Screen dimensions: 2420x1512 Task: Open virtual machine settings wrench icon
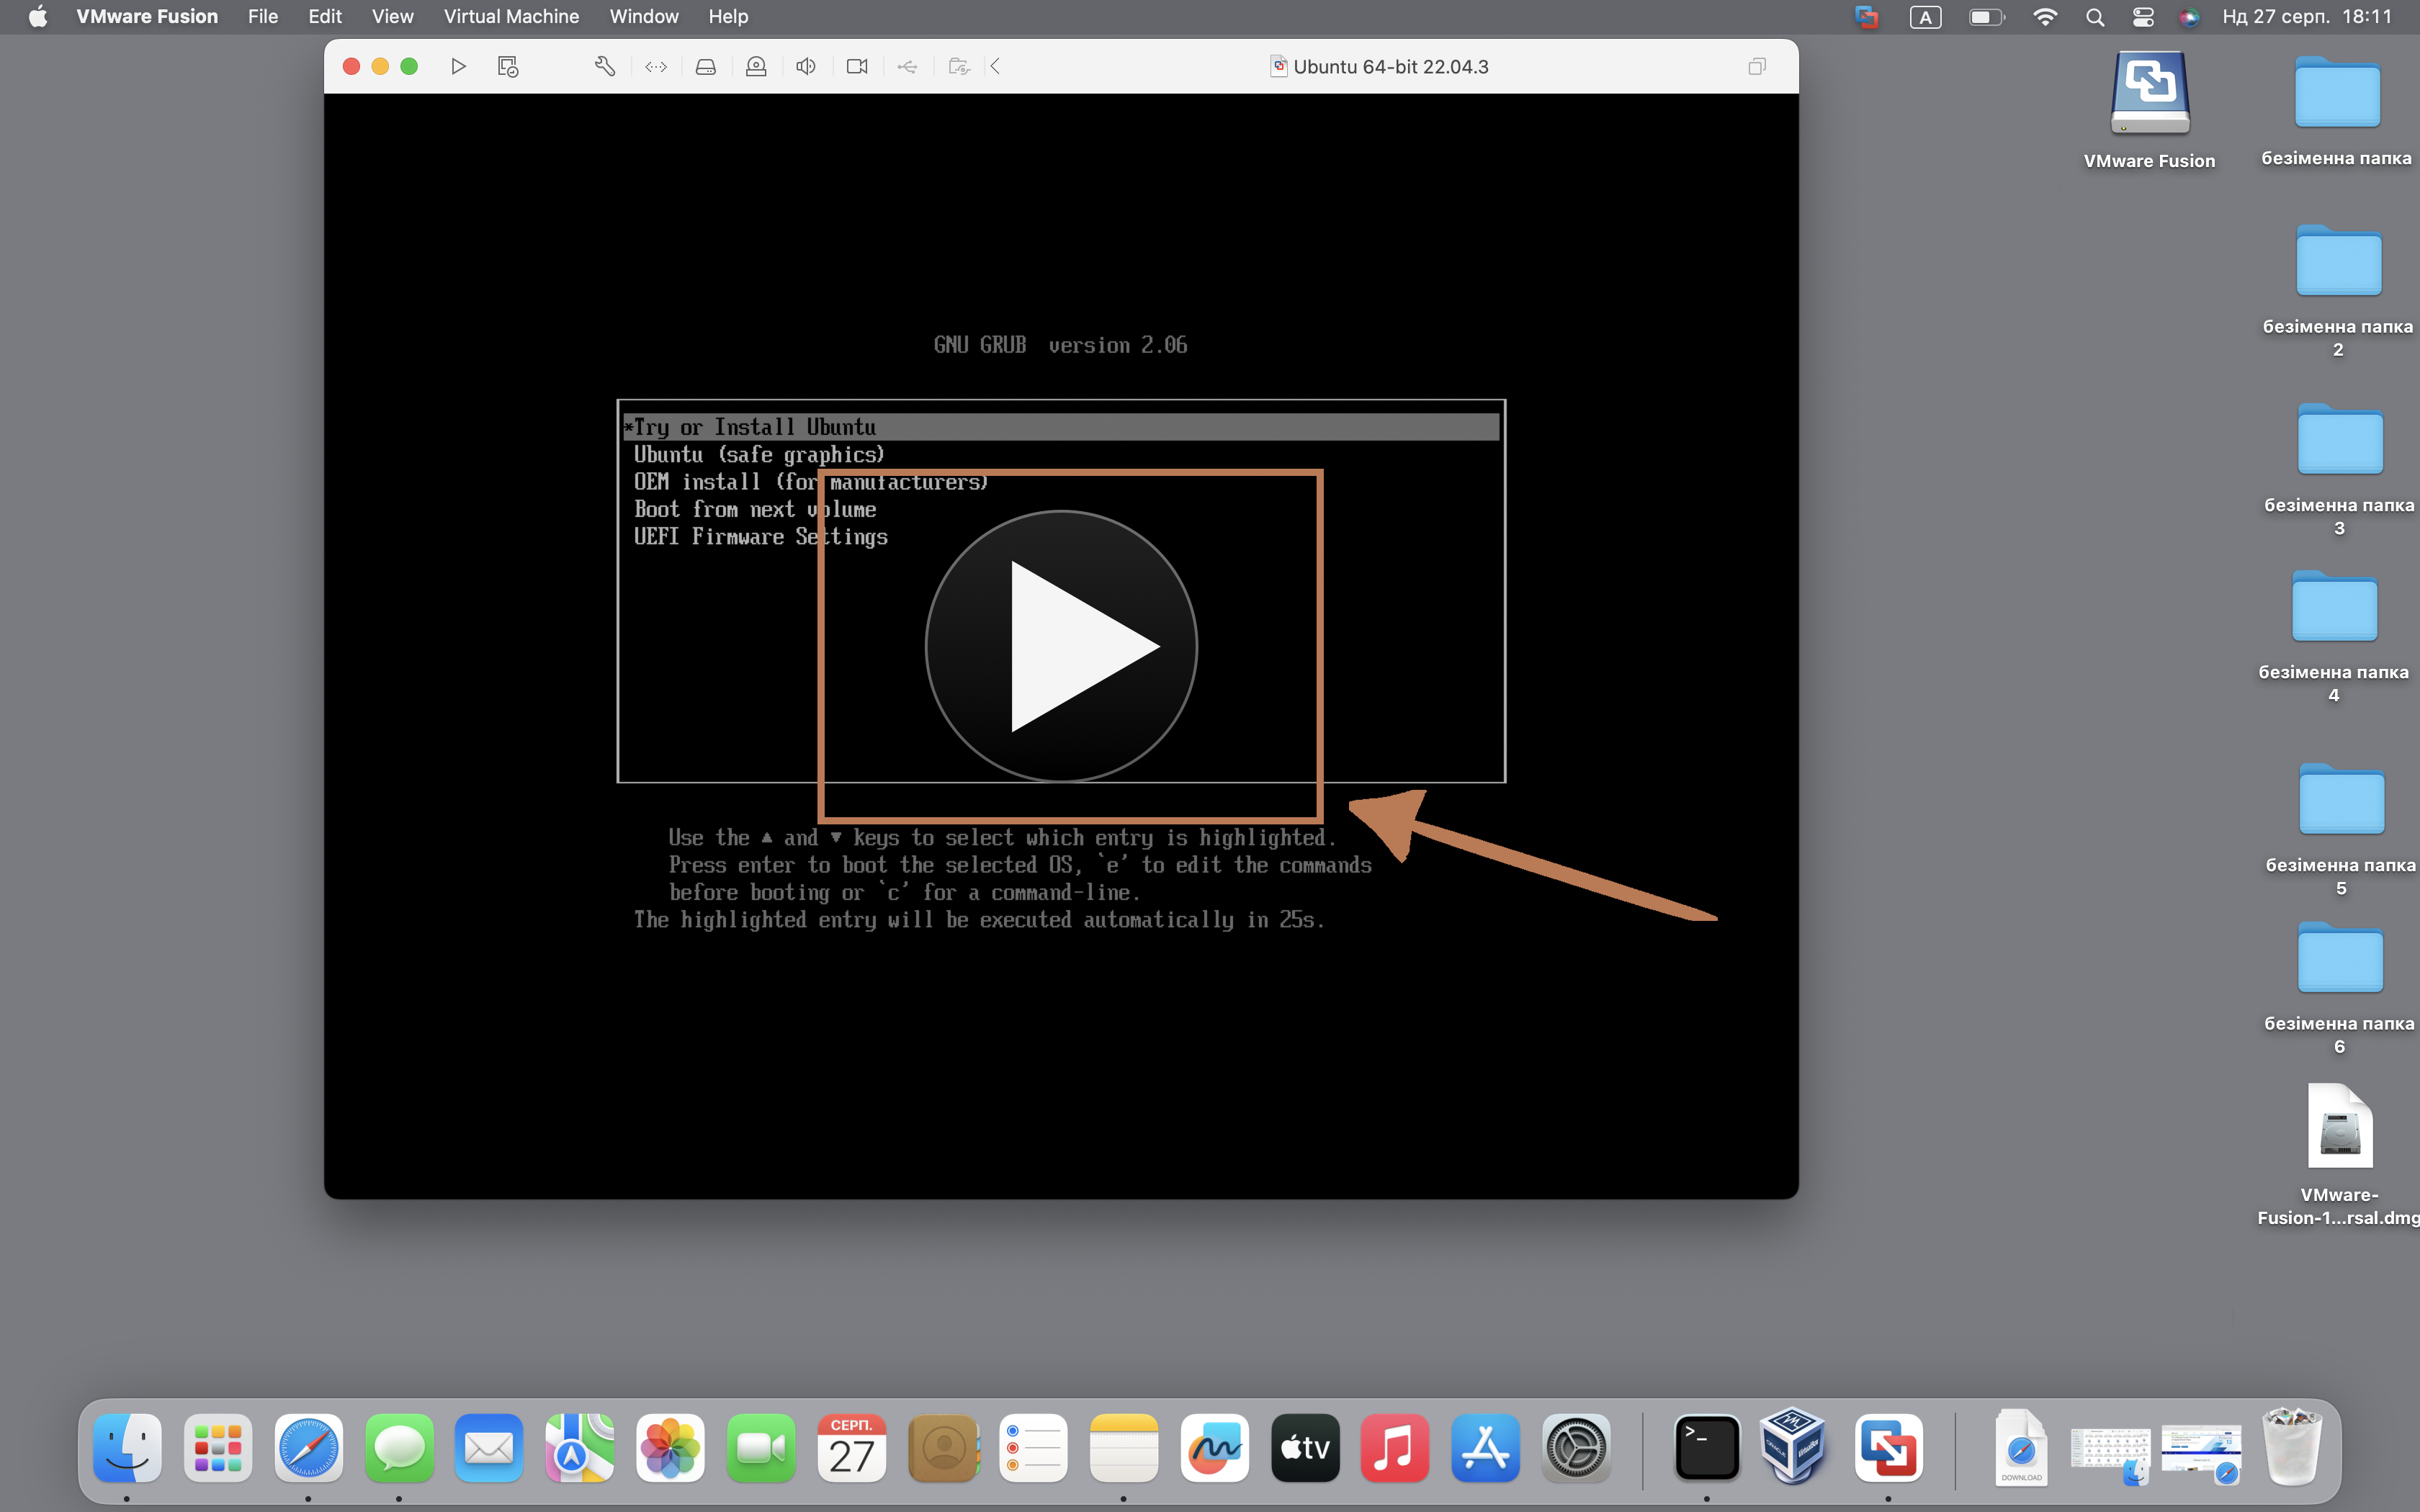point(605,66)
